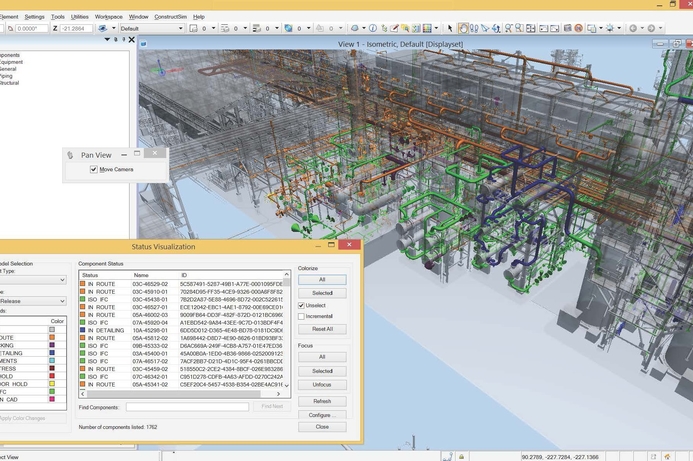Click the orange circular clip-off icon
The width and height of the screenshot is (693, 461).
click(579, 28)
